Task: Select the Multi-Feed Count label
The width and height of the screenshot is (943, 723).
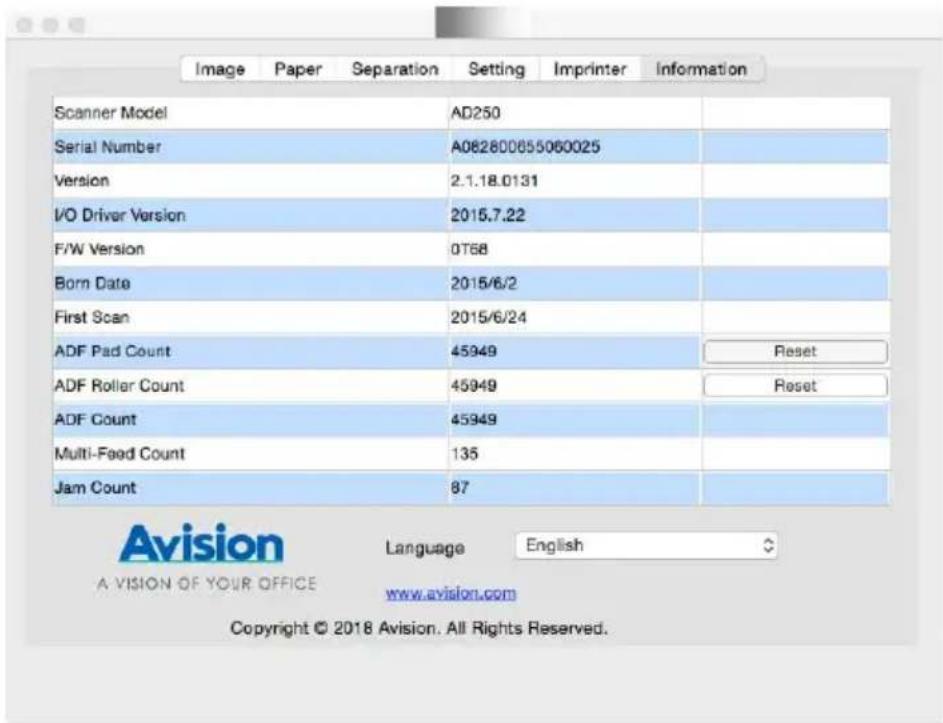Action: click(120, 454)
